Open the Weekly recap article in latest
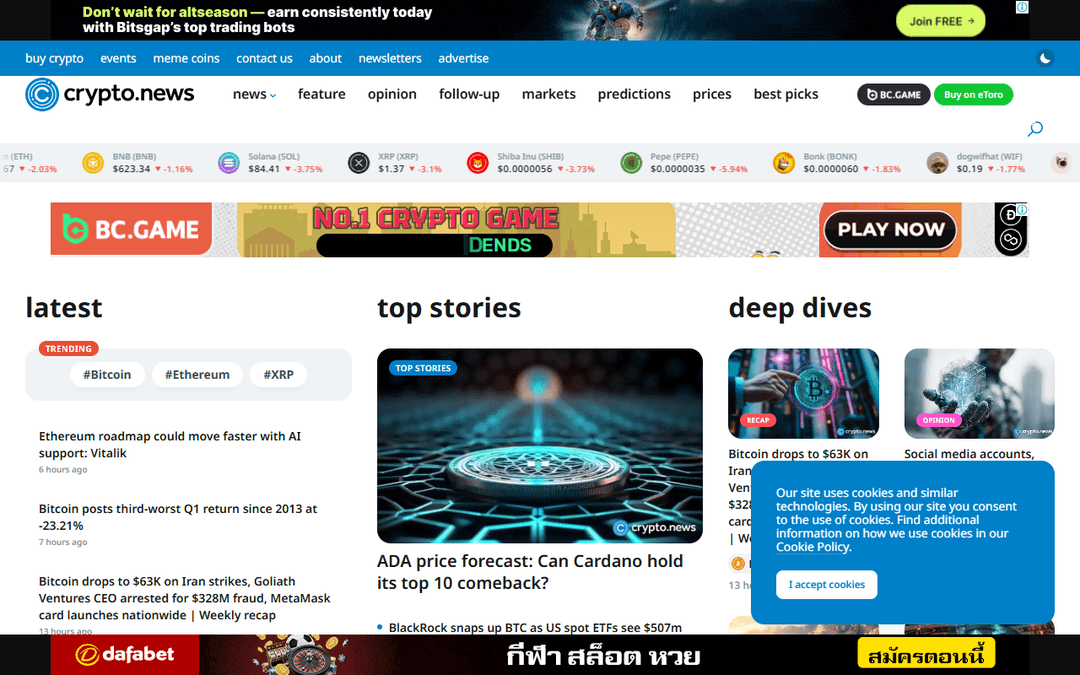 (x=185, y=598)
